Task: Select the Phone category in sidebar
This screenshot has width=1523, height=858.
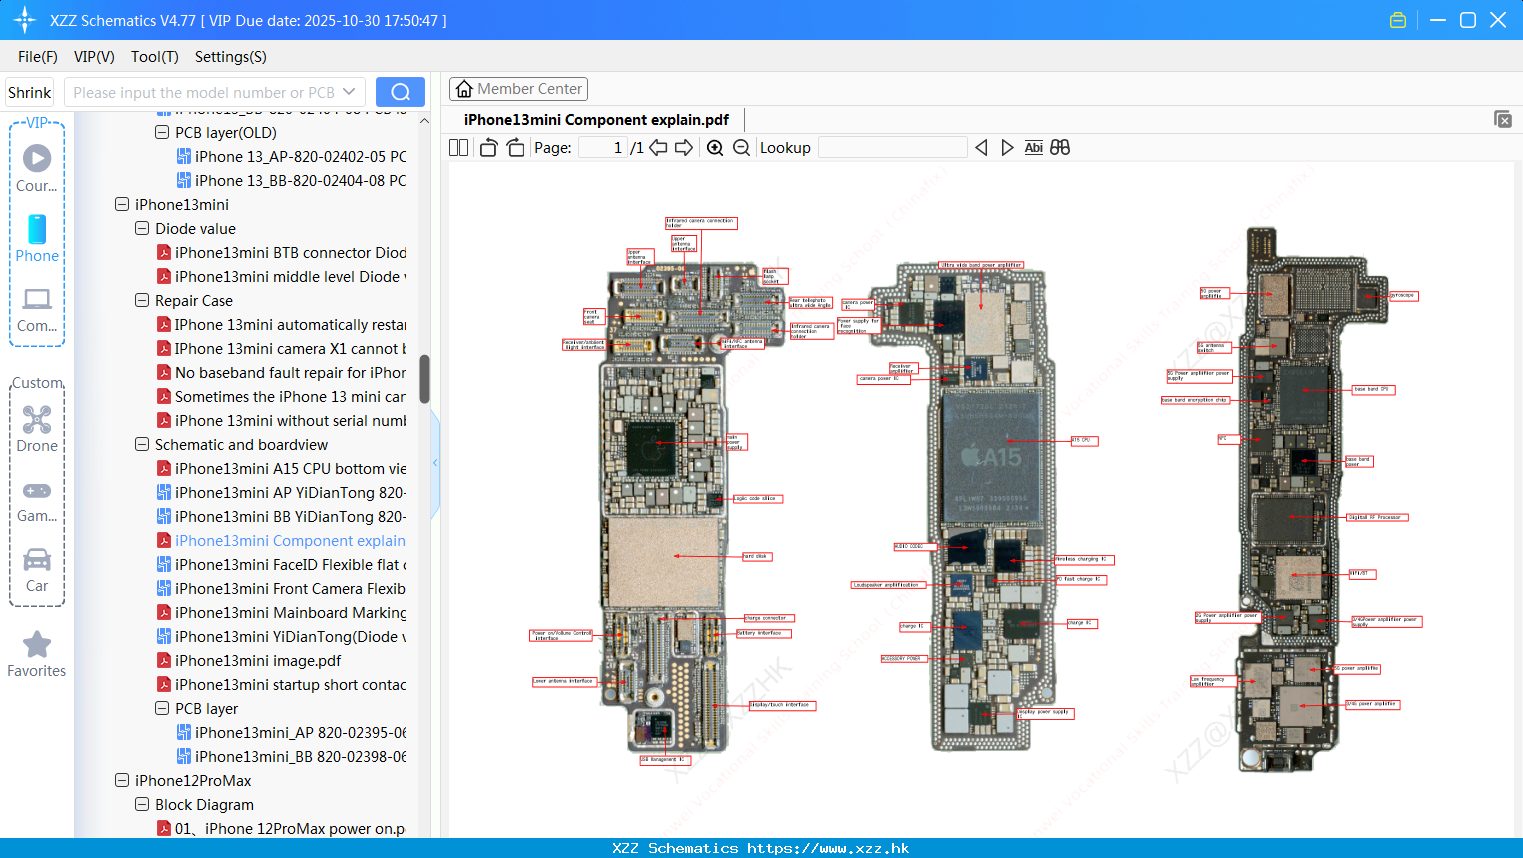Action: [x=37, y=239]
